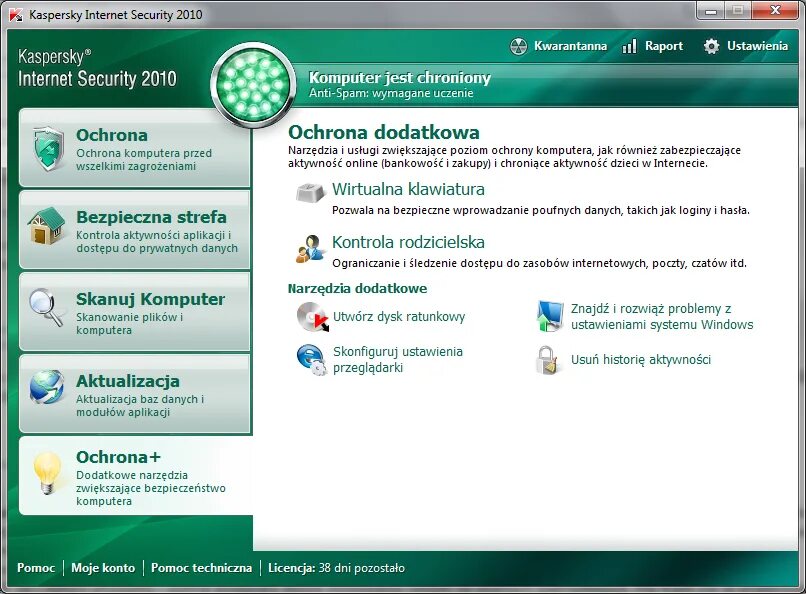Viewport: 806px width, 594px height.
Task: Click the padlock activity history icon
Action: coord(547,360)
